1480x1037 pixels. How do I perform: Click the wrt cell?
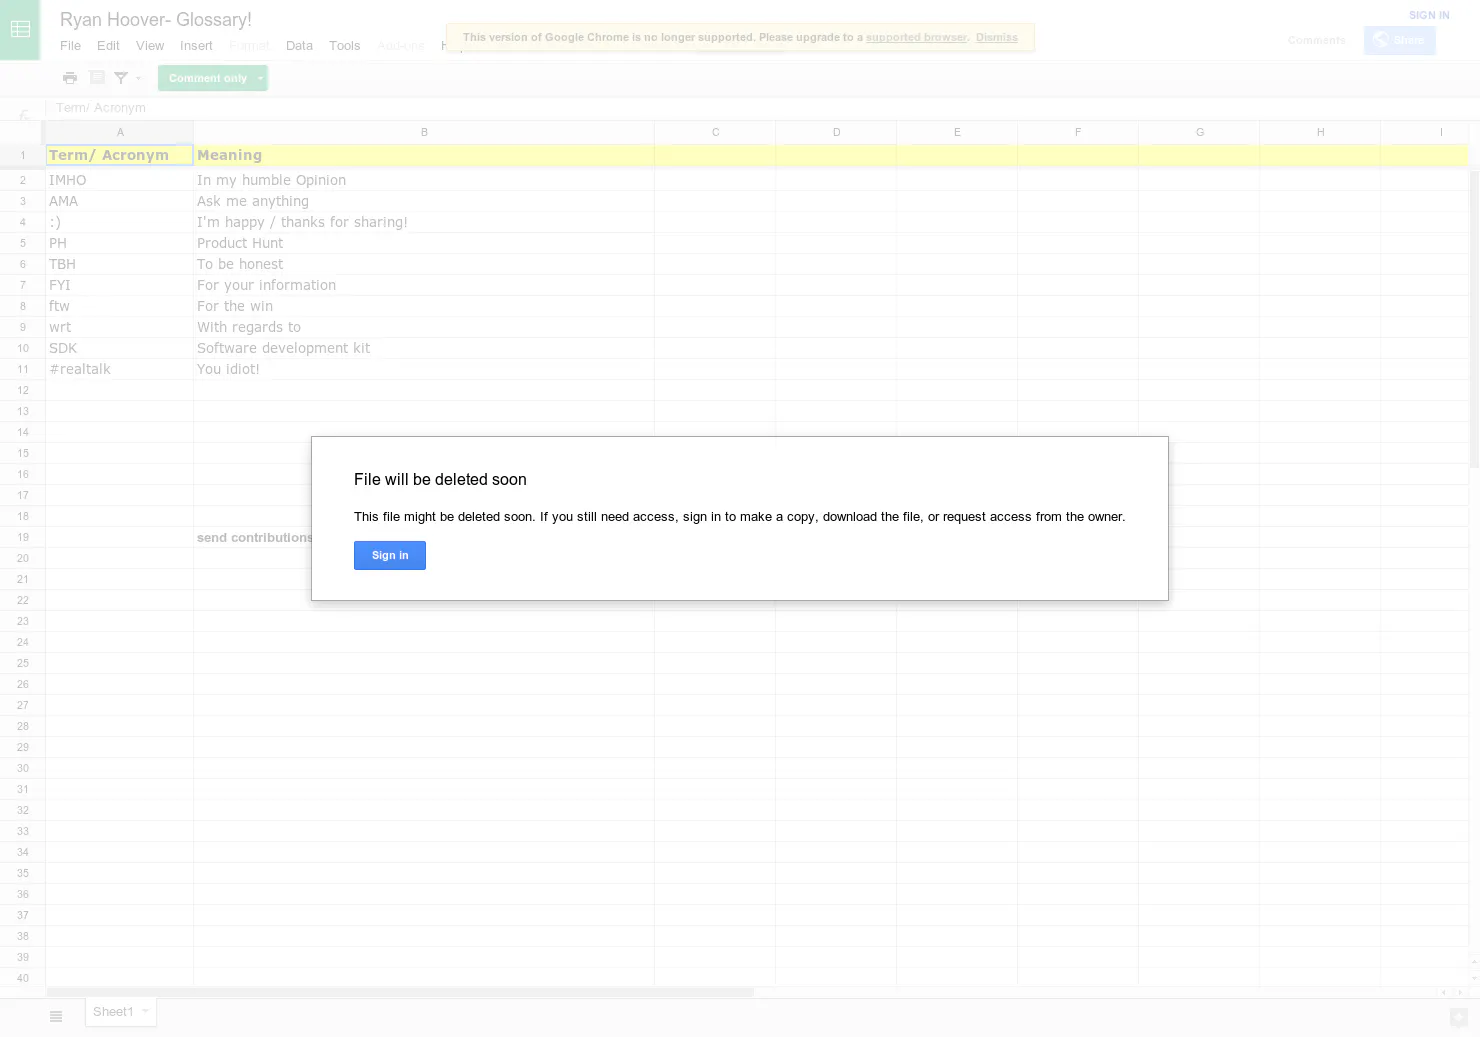point(119,327)
